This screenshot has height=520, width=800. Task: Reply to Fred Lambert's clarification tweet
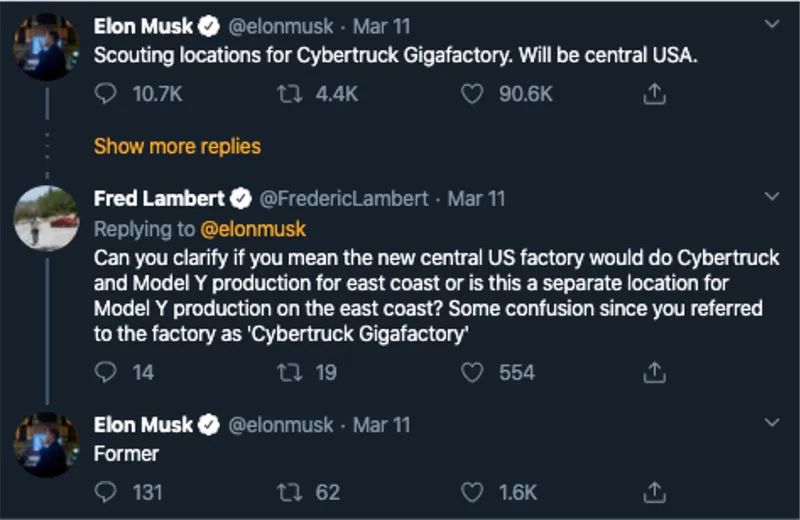click(105, 373)
